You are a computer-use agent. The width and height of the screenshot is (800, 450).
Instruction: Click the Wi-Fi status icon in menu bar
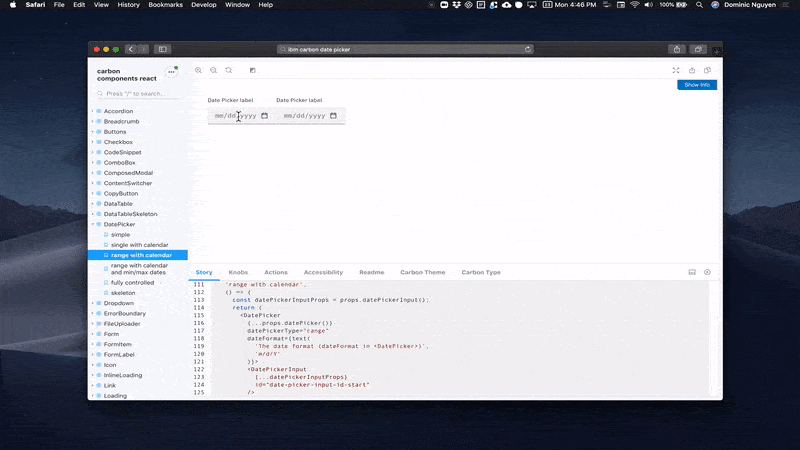pos(635,5)
